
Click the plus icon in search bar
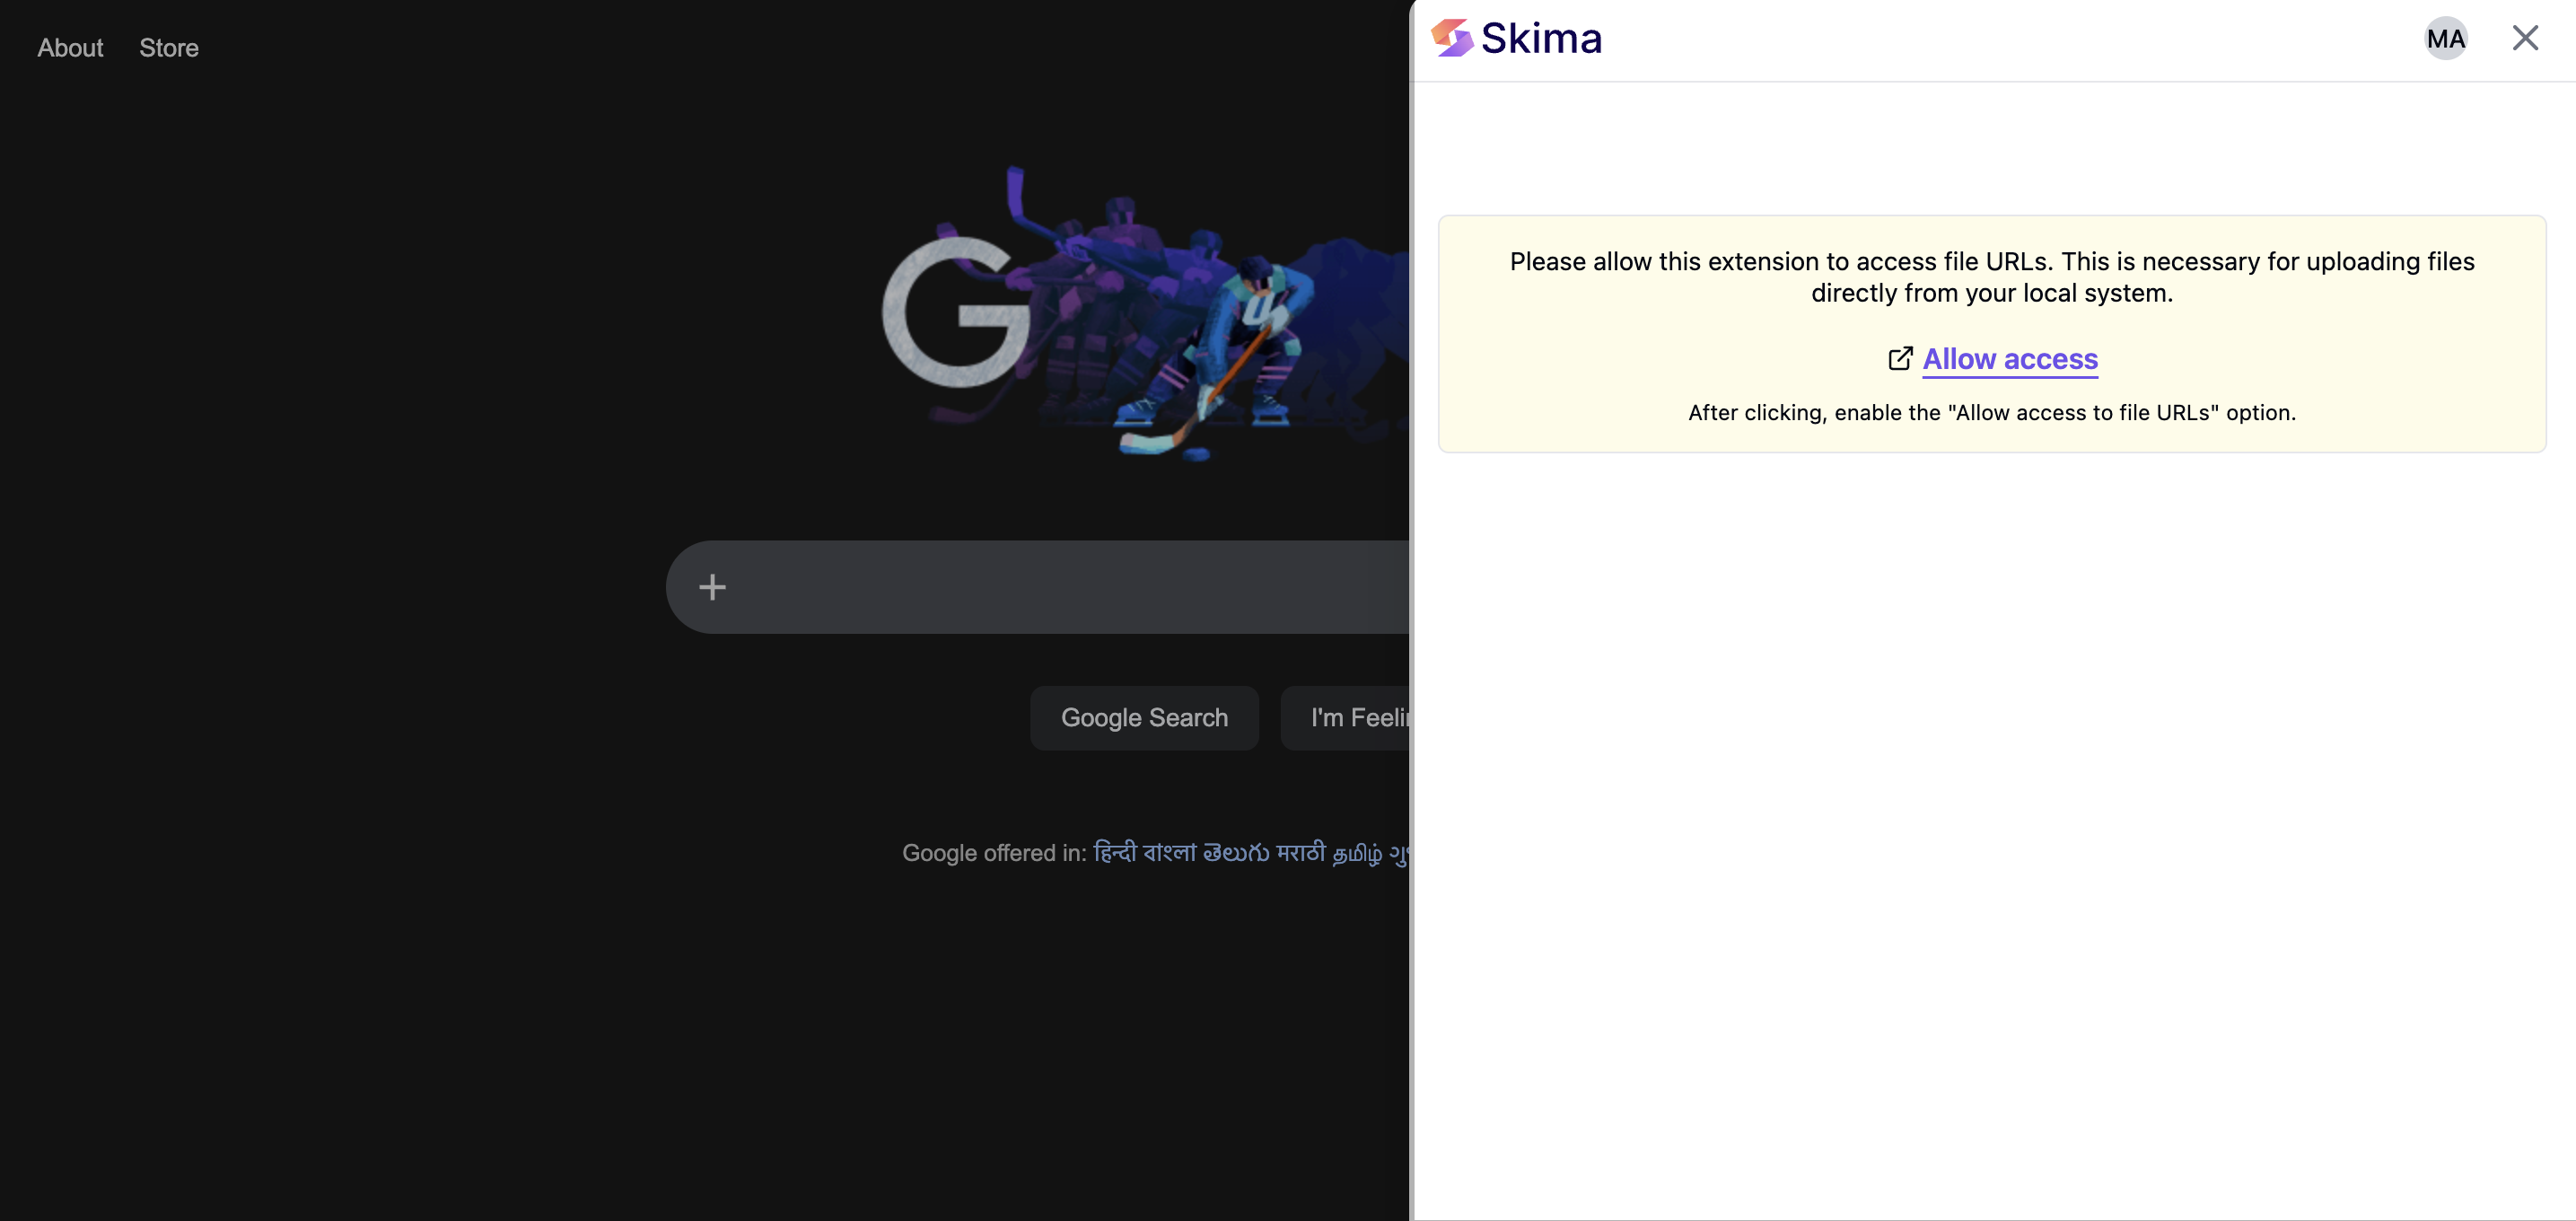point(712,587)
